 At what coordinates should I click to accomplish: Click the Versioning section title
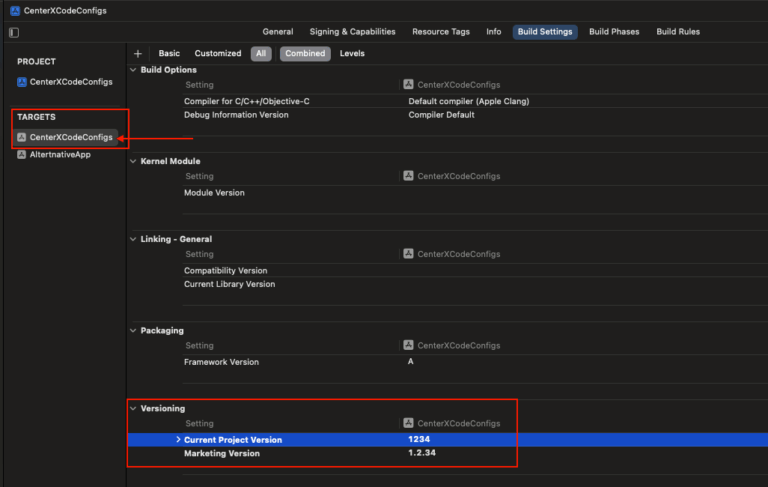point(163,408)
